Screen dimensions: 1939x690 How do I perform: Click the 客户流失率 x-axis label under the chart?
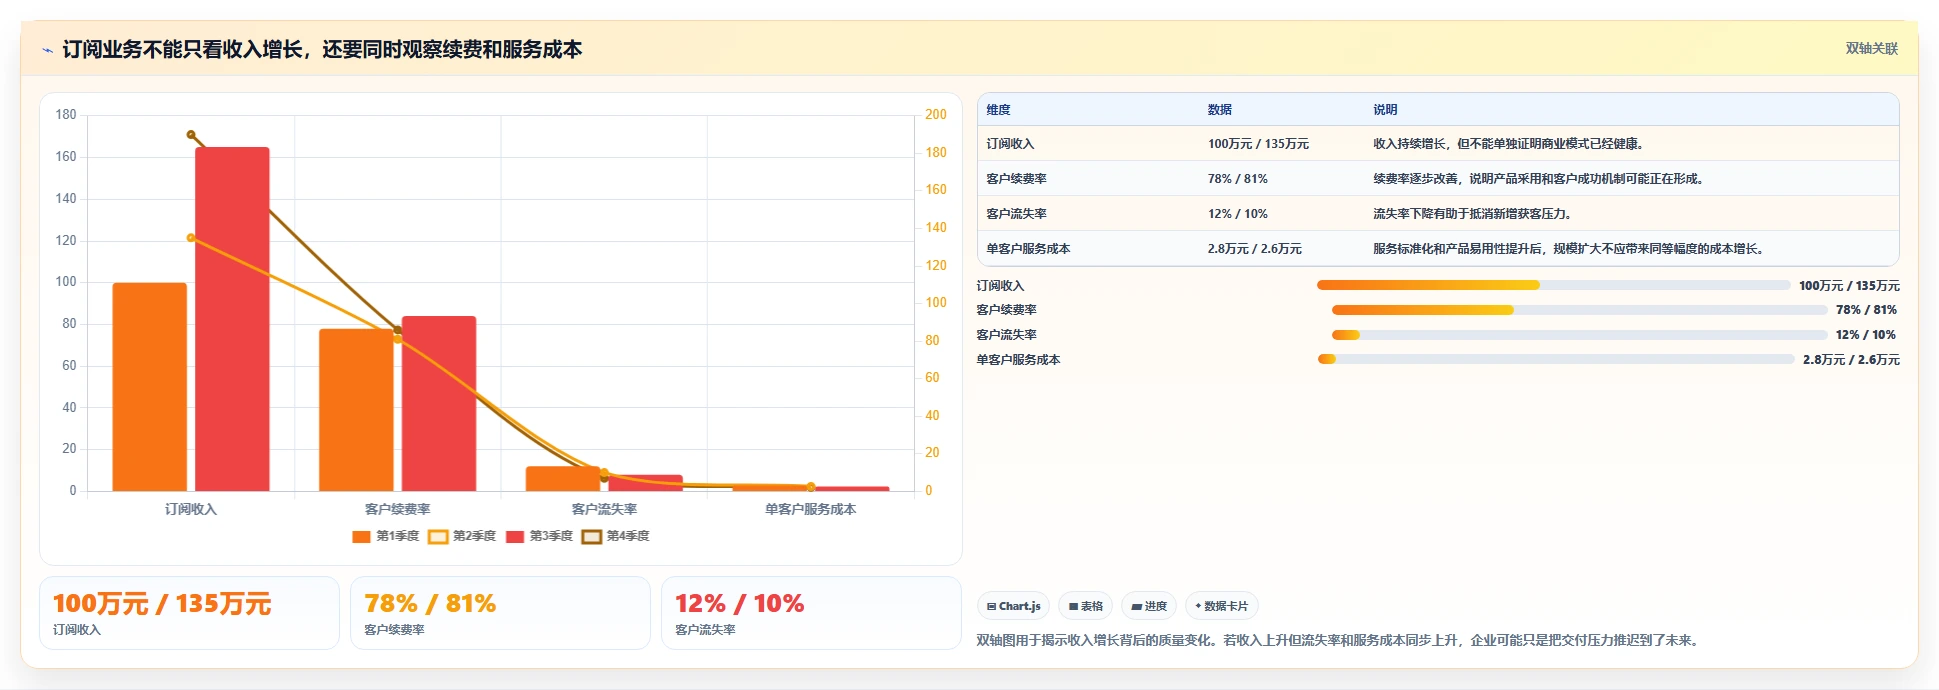(604, 509)
